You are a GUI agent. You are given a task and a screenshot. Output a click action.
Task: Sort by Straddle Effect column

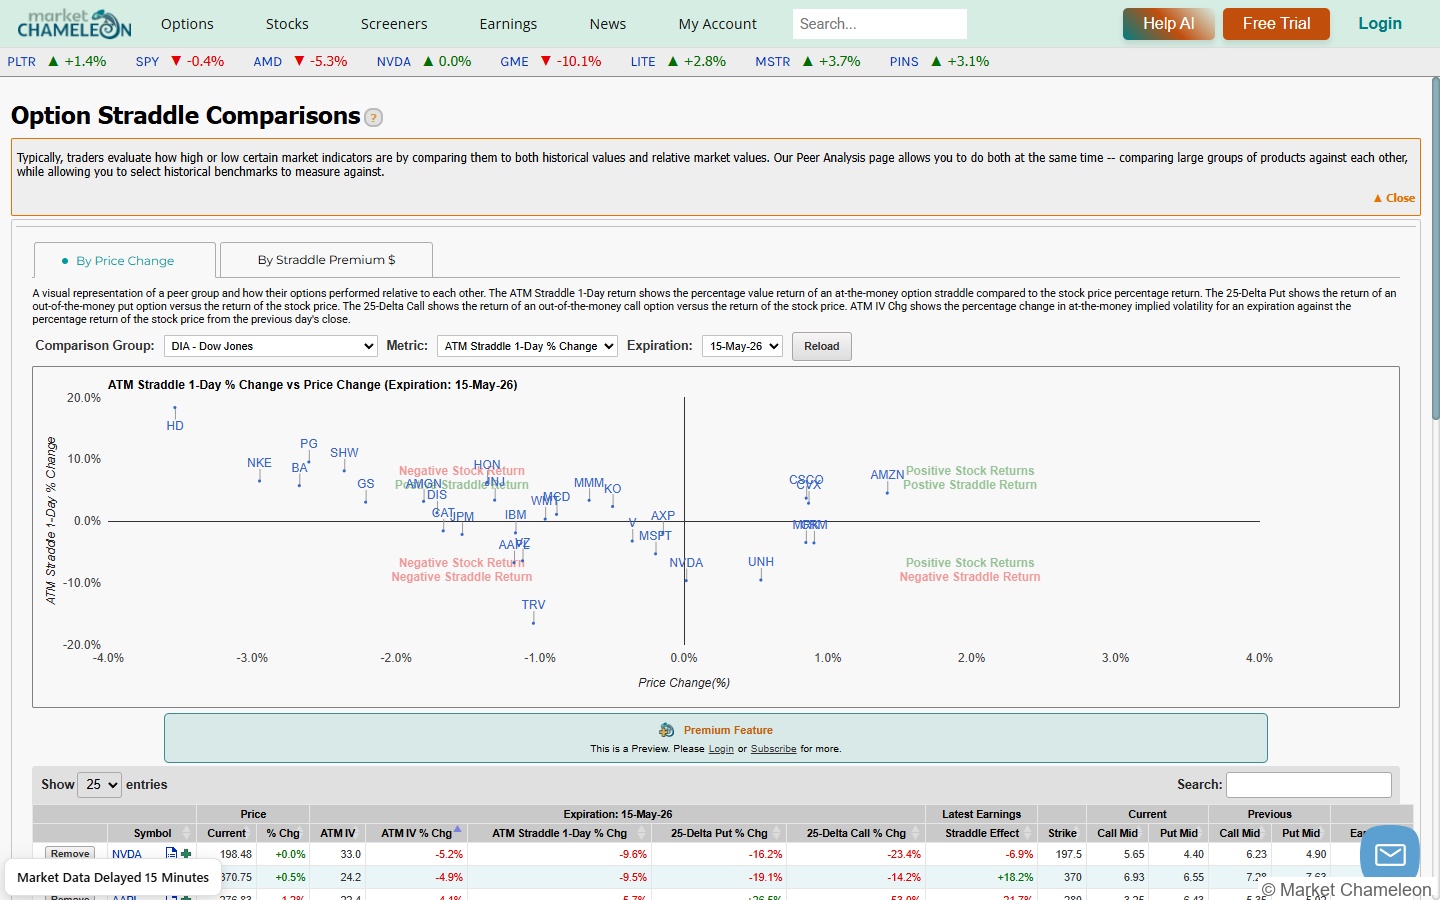(x=982, y=833)
